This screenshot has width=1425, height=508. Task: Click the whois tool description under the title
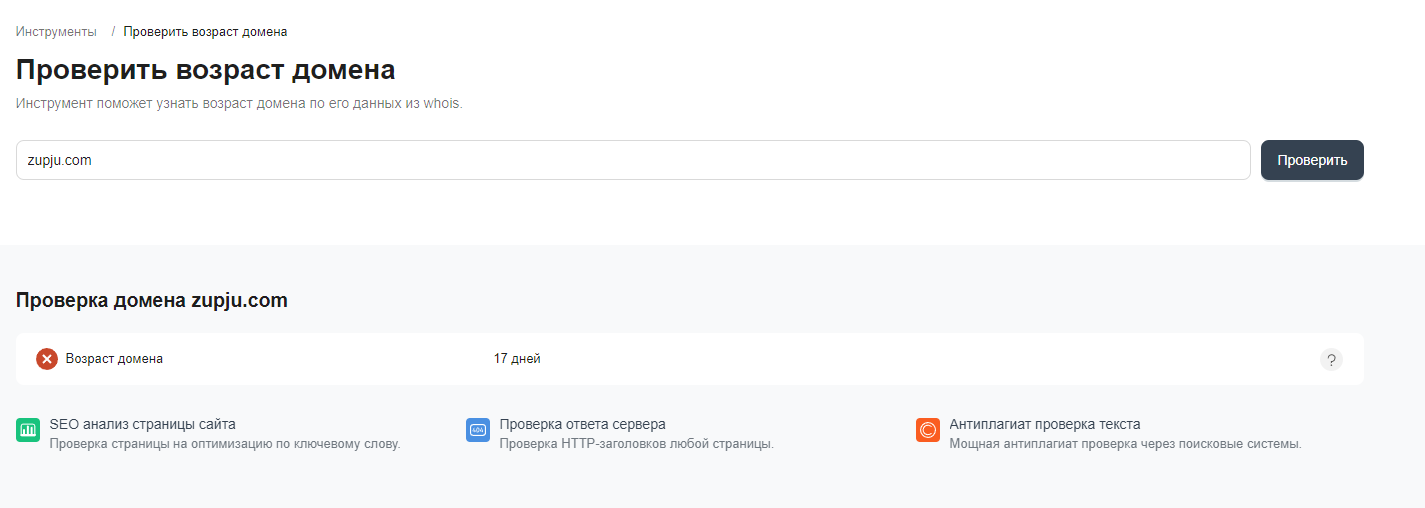tap(239, 103)
